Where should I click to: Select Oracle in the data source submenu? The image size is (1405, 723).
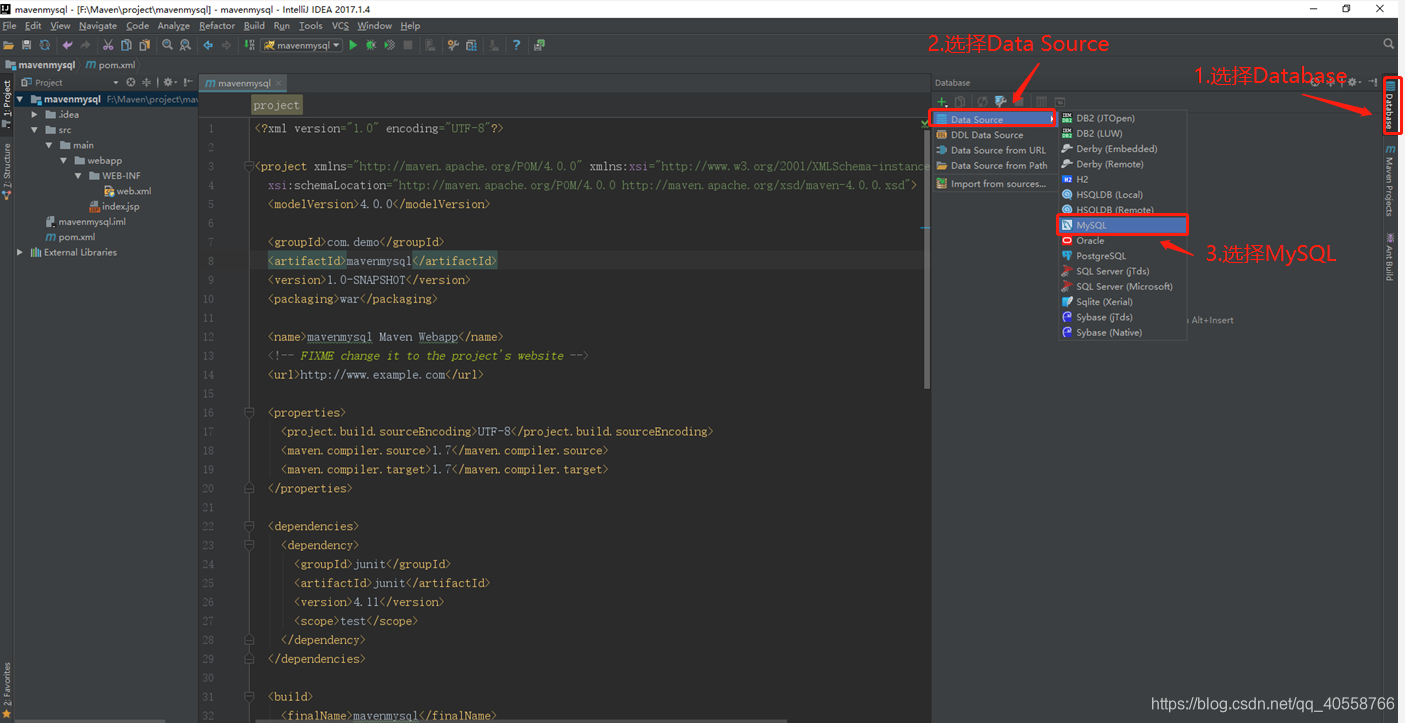[1123, 241]
